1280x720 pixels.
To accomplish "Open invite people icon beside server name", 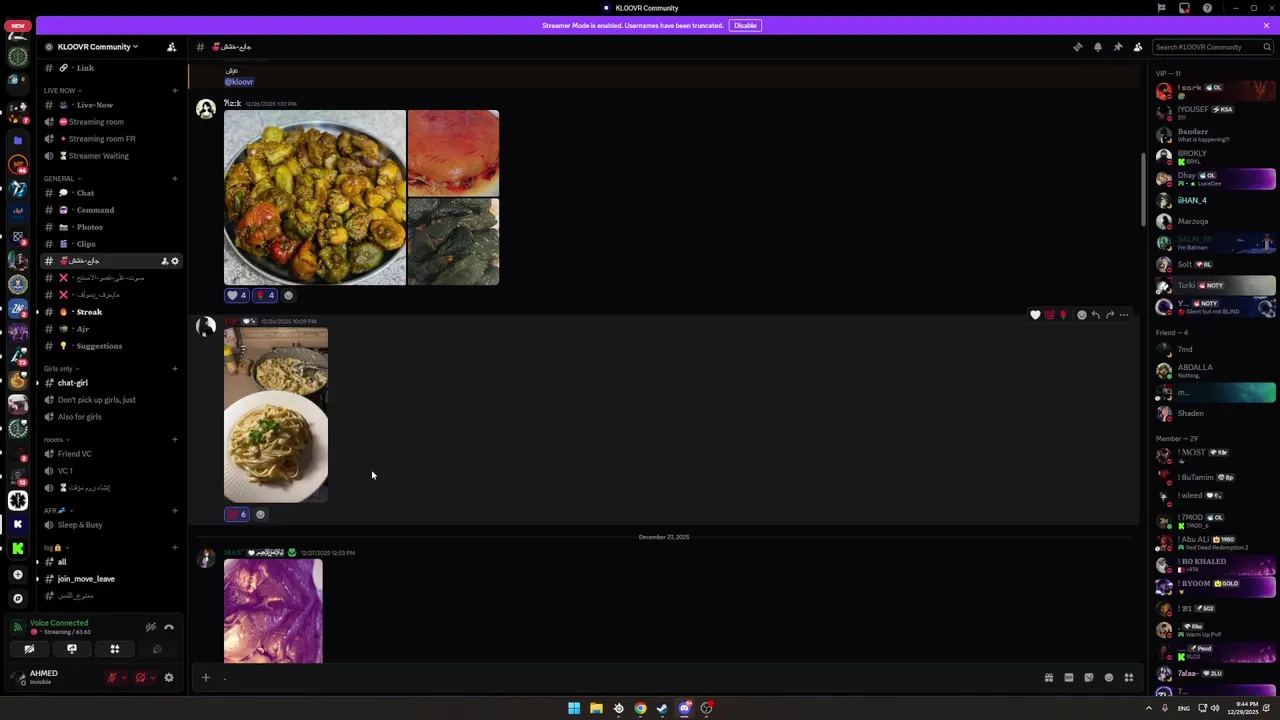I will (x=171, y=47).
